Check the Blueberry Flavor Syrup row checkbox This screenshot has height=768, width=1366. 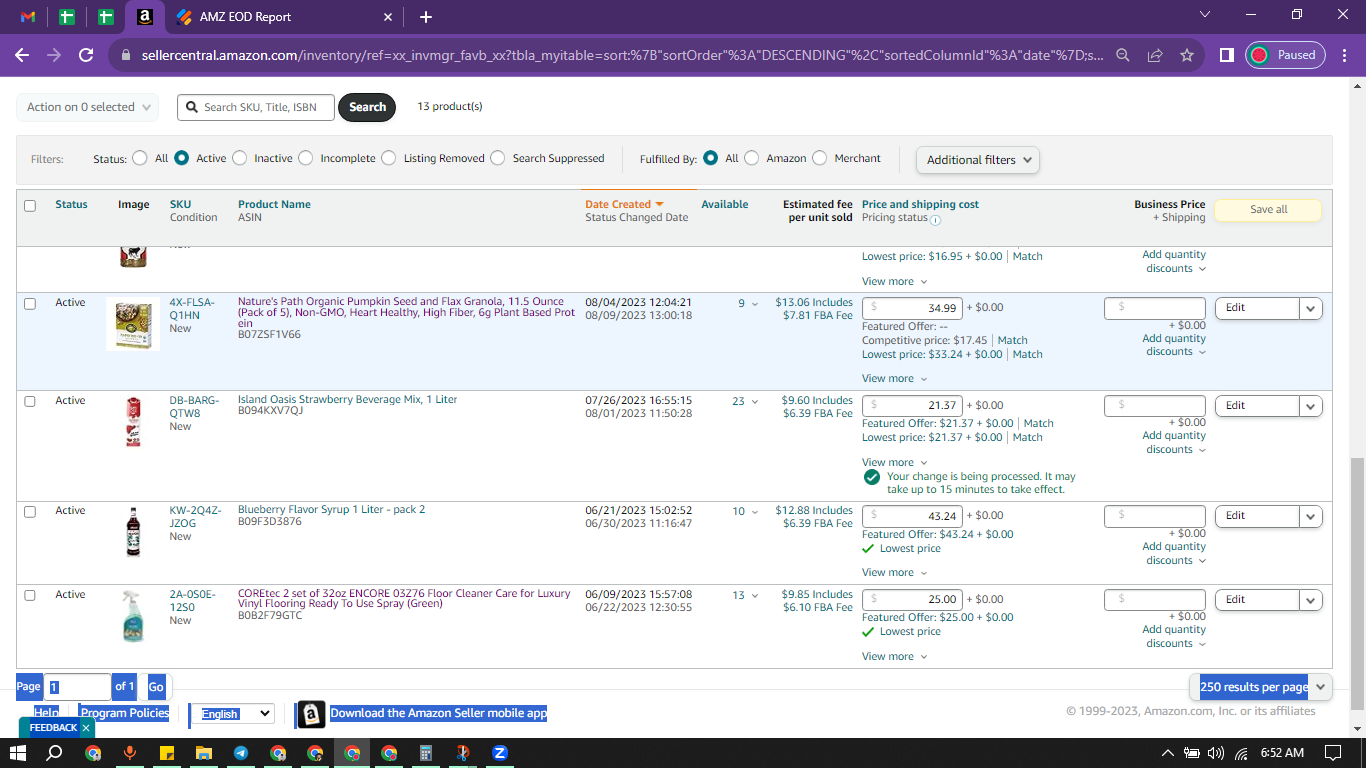click(30, 511)
